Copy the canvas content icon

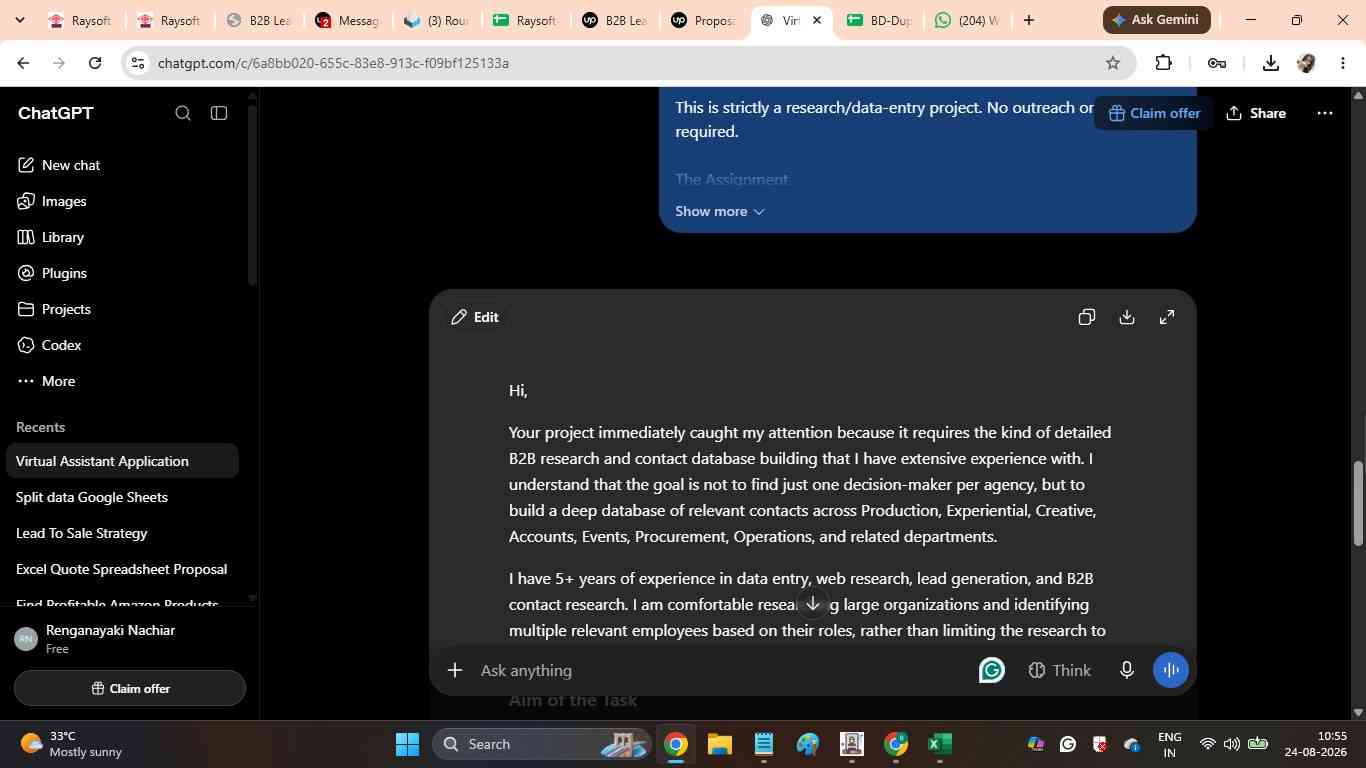pos(1087,317)
